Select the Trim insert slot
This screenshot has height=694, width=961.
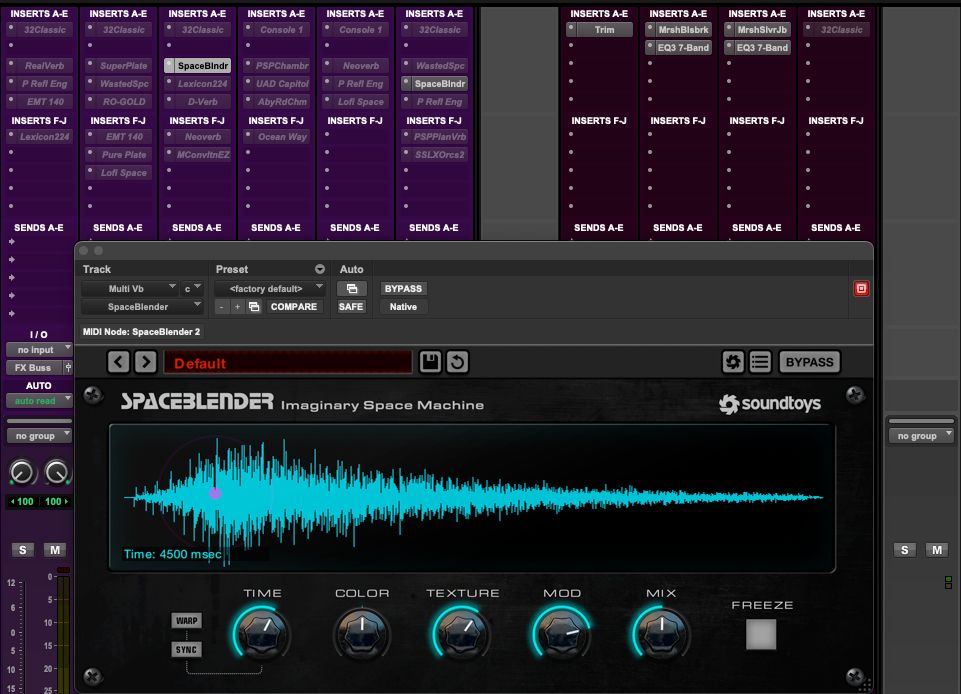pyautogui.click(x=604, y=30)
